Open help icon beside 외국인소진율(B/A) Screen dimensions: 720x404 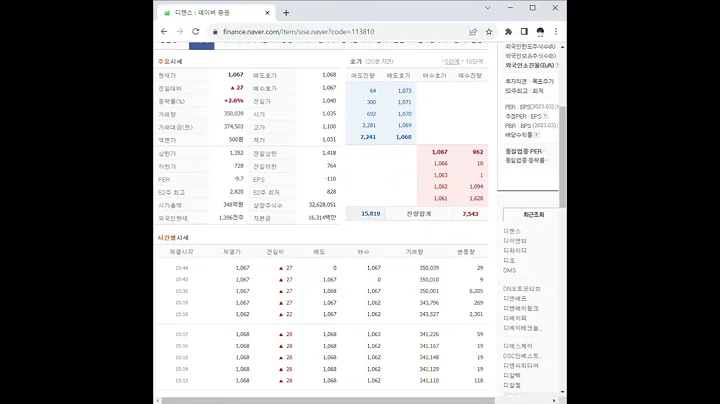click(557, 65)
